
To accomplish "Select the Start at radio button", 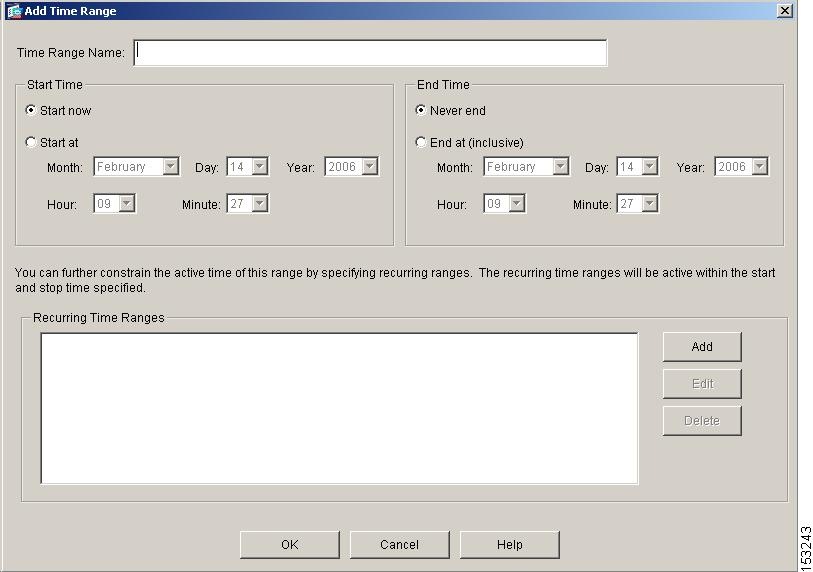I will pos(31,142).
